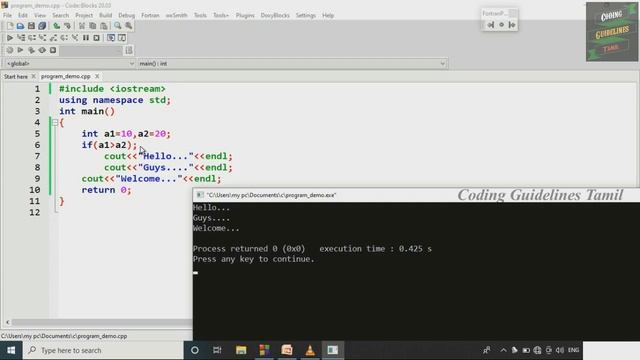640x360 pixels.
Task: Click the Copy toolbar icon
Action: click(x=93, y=26)
